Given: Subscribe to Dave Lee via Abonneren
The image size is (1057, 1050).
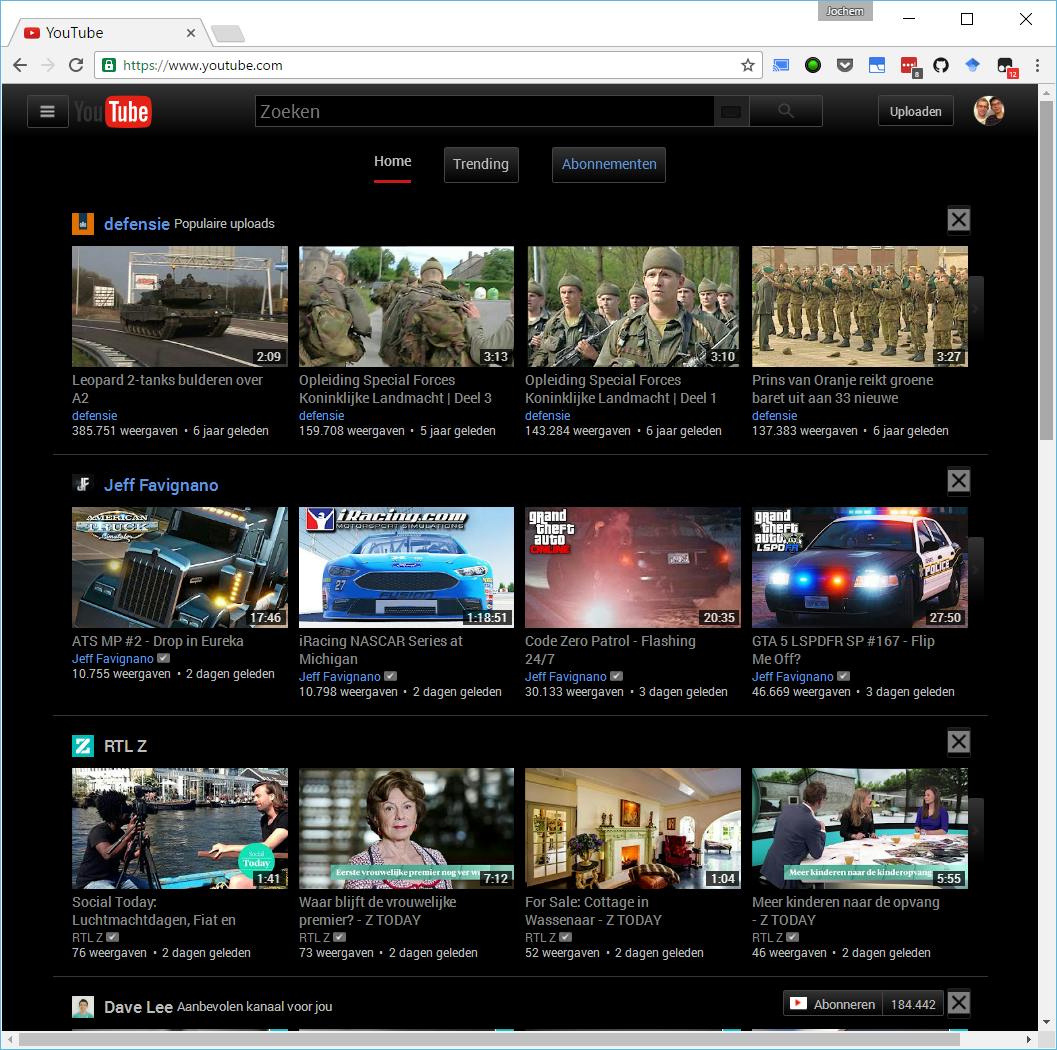Looking at the screenshot, I should (833, 1004).
